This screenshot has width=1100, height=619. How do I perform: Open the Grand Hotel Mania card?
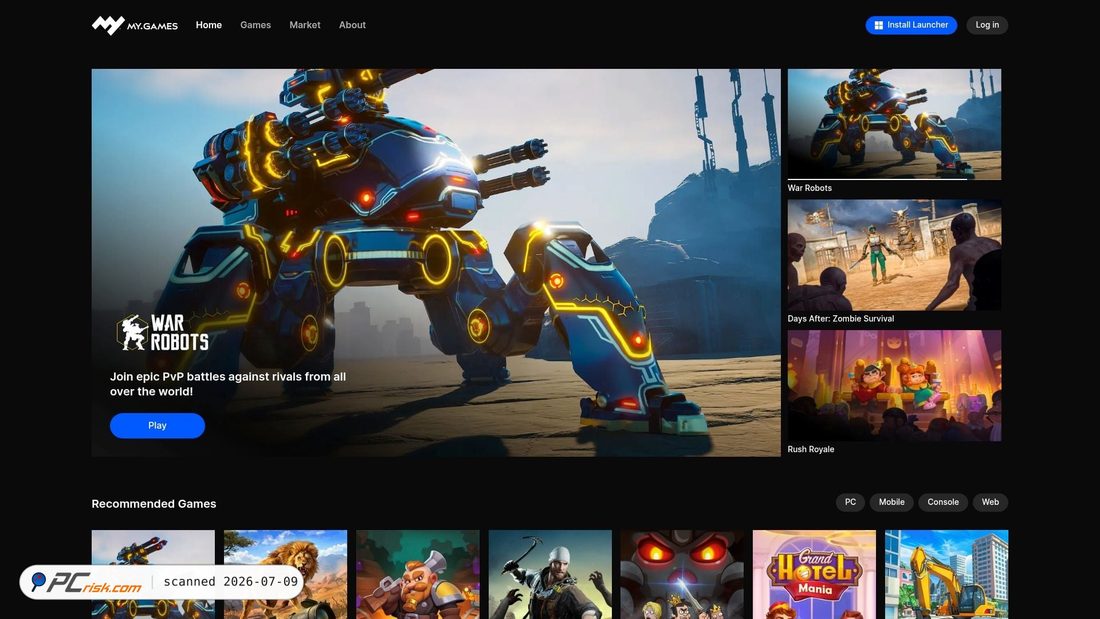click(x=814, y=574)
